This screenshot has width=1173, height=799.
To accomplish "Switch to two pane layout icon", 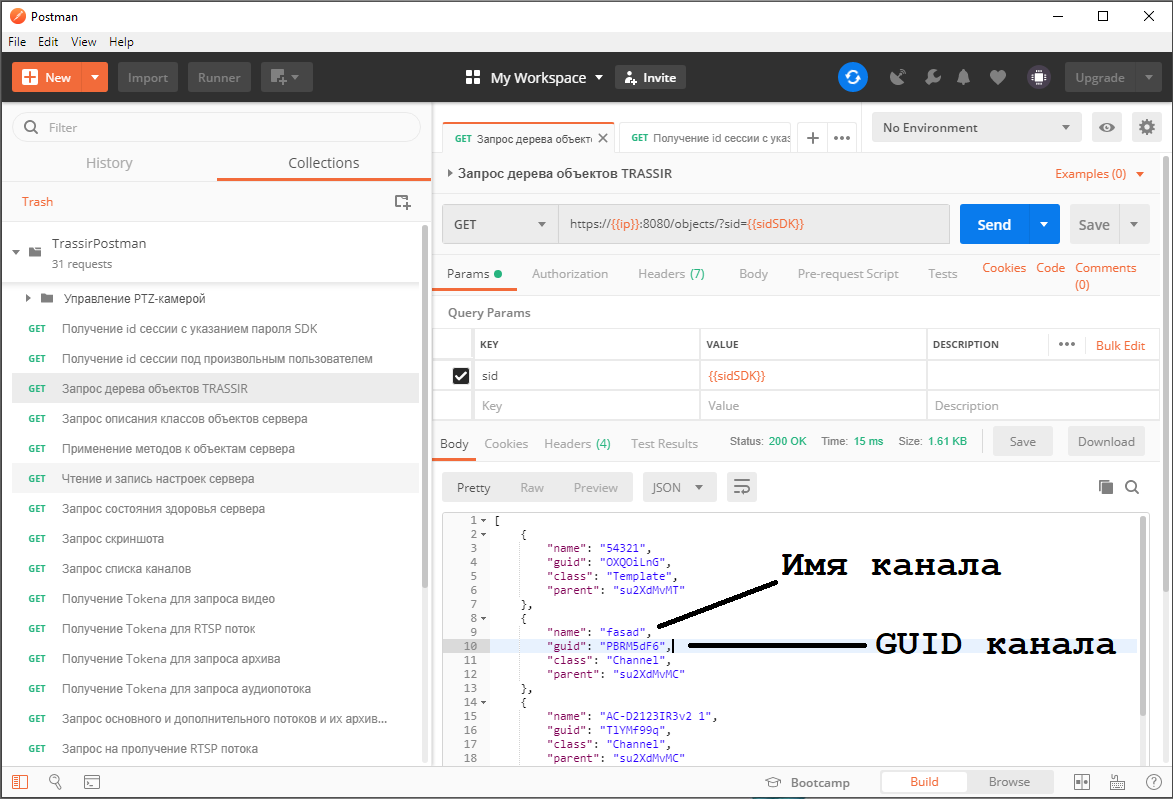I will click(1082, 782).
